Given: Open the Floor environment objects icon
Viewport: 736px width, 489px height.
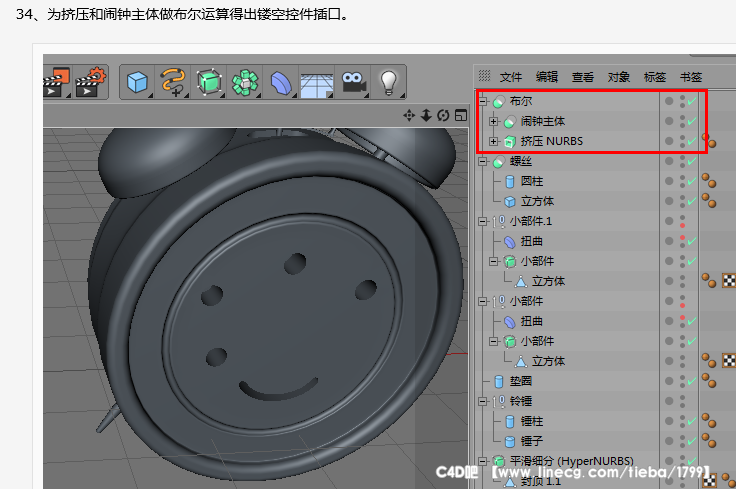Looking at the screenshot, I should click(x=317, y=85).
